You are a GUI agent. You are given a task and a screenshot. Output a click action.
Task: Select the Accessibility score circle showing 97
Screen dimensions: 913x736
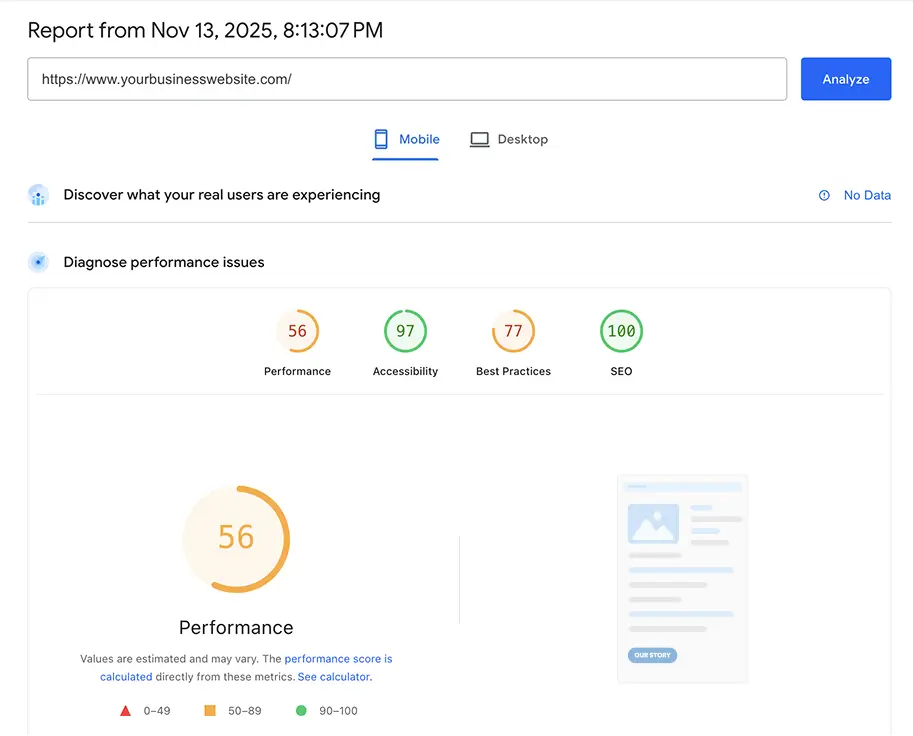[405, 330]
